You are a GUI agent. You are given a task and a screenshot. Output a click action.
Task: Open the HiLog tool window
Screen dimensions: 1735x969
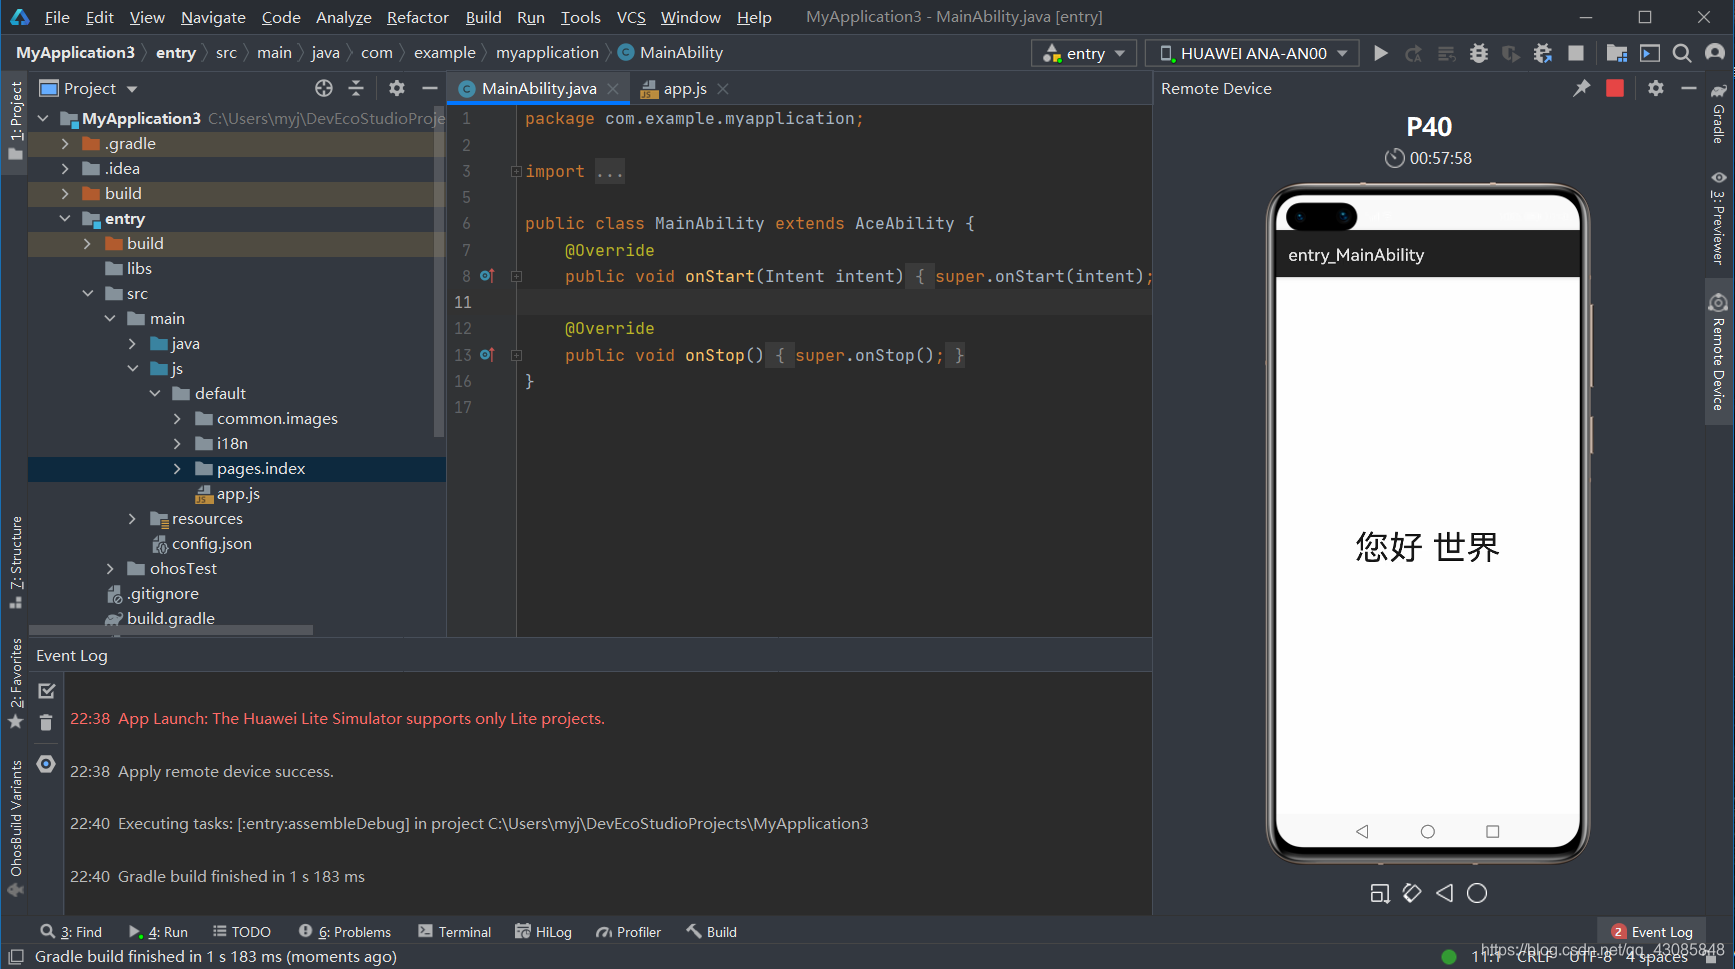pos(543,932)
